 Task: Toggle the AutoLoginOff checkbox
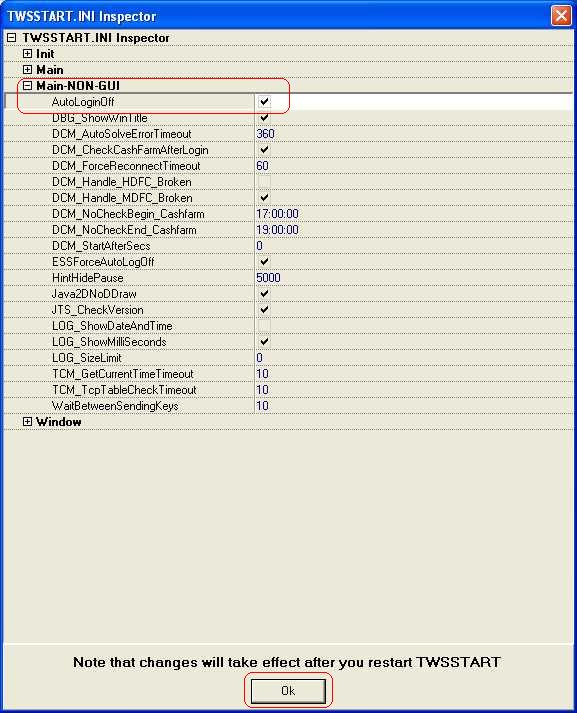264,102
